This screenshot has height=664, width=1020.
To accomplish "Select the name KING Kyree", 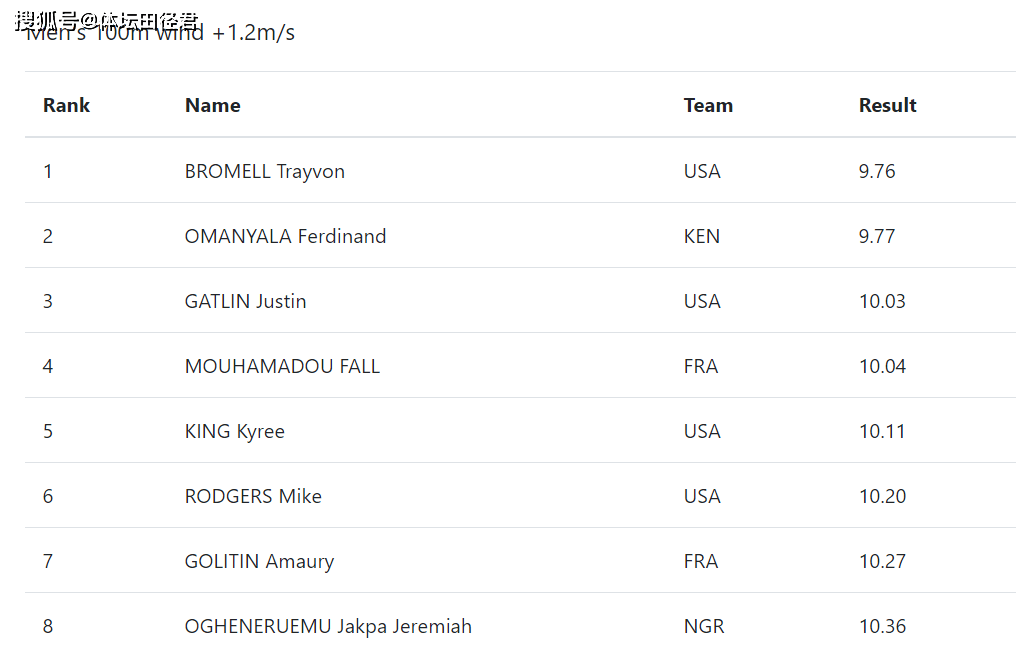I will click(235, 432).
